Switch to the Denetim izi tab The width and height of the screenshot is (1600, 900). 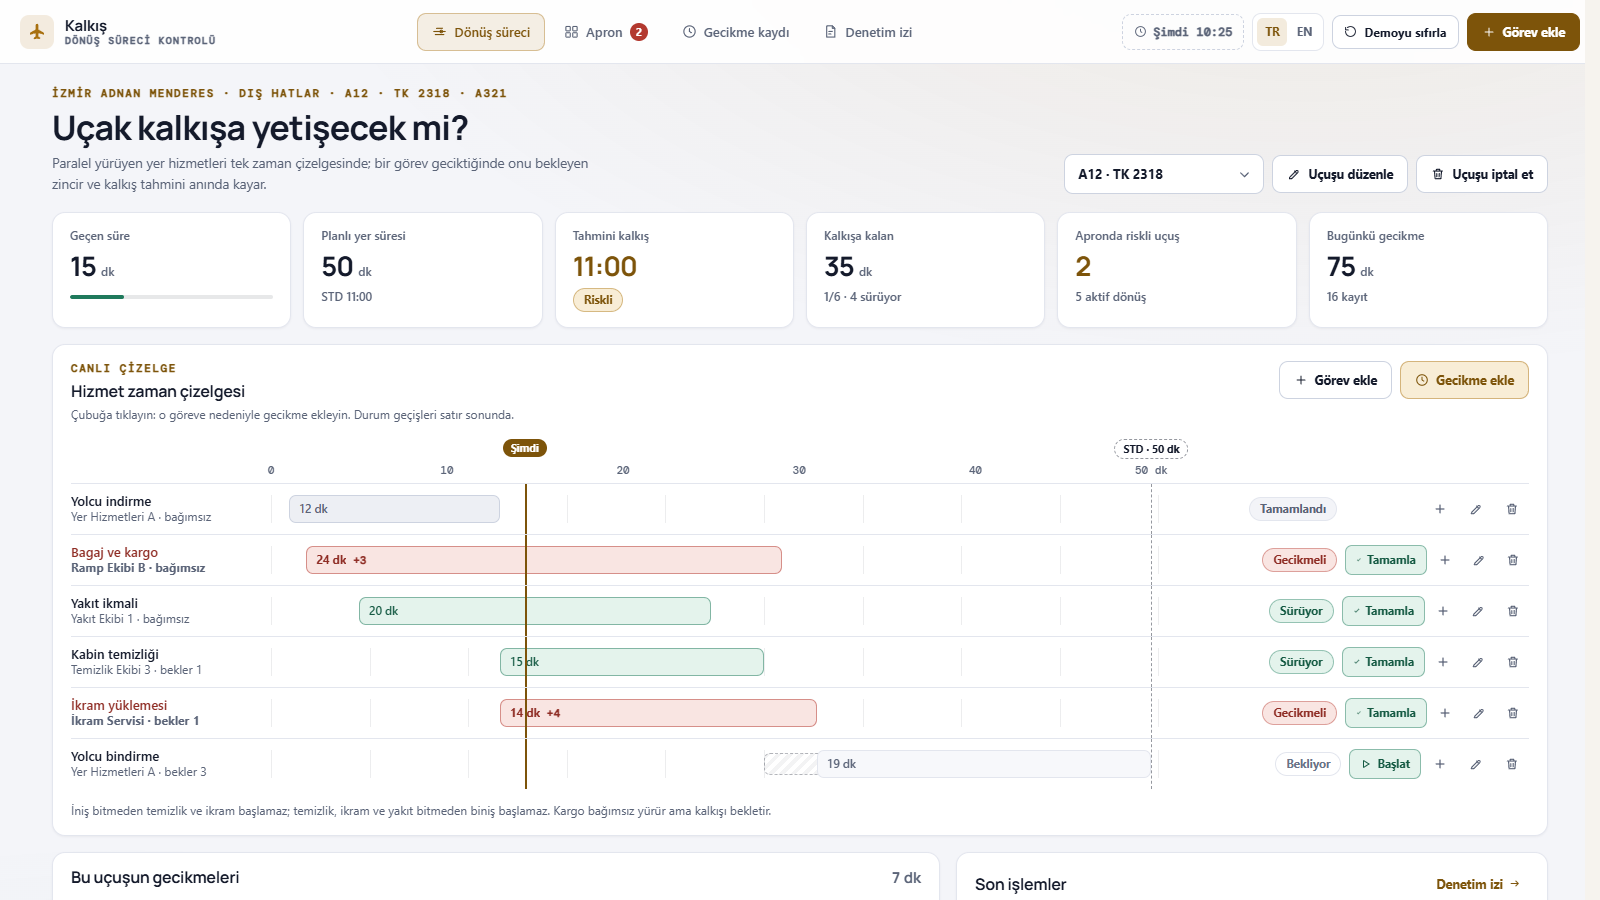[868, 32]
